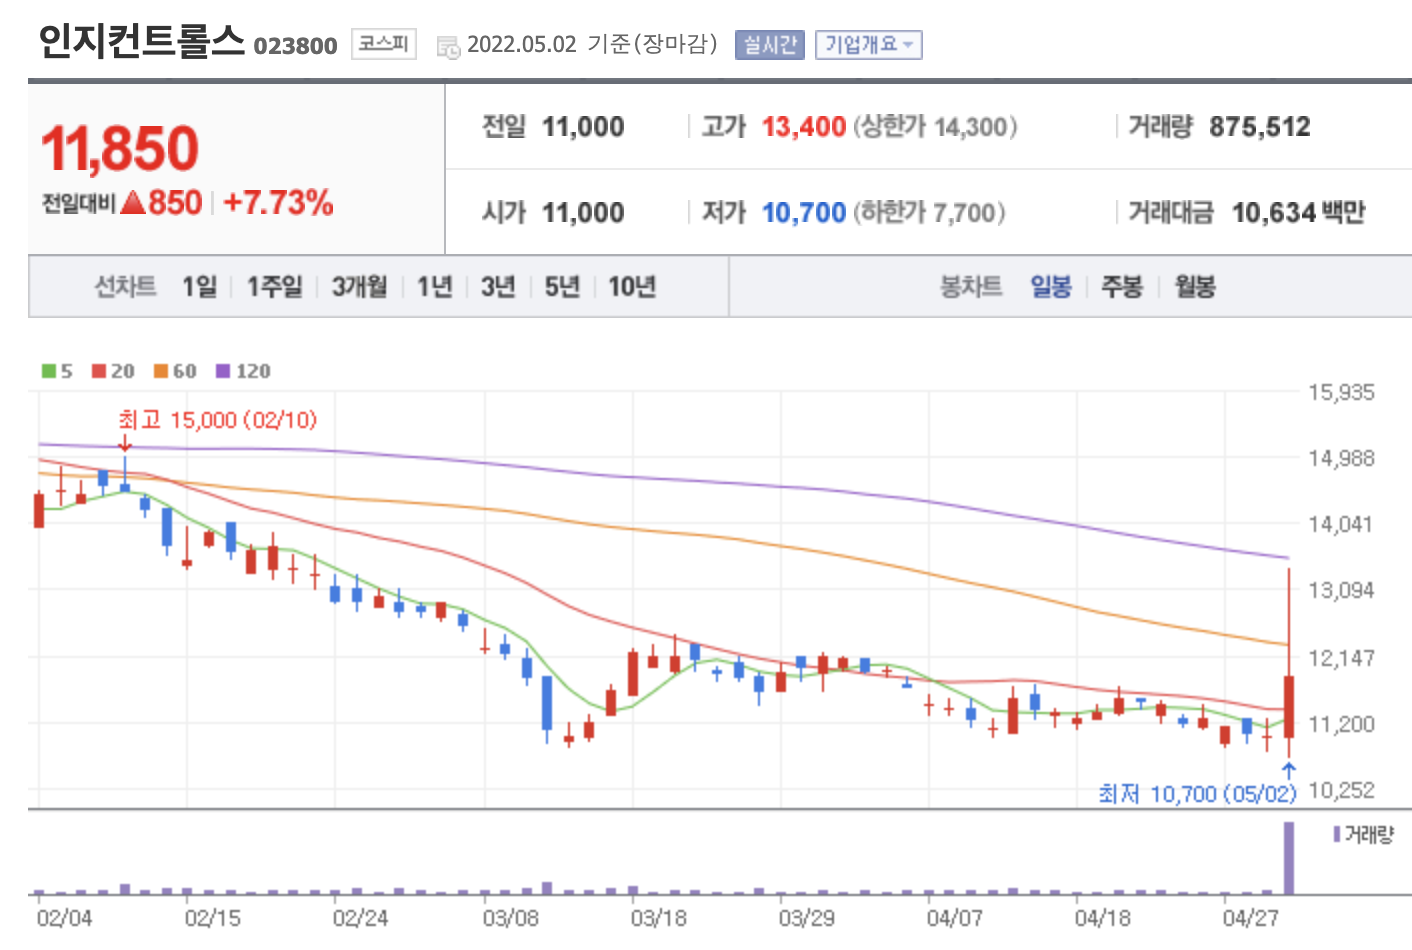The height and width of the screenshot is (950, 1412).
Task: Select the 3년 line chart period
Action: 498,287
